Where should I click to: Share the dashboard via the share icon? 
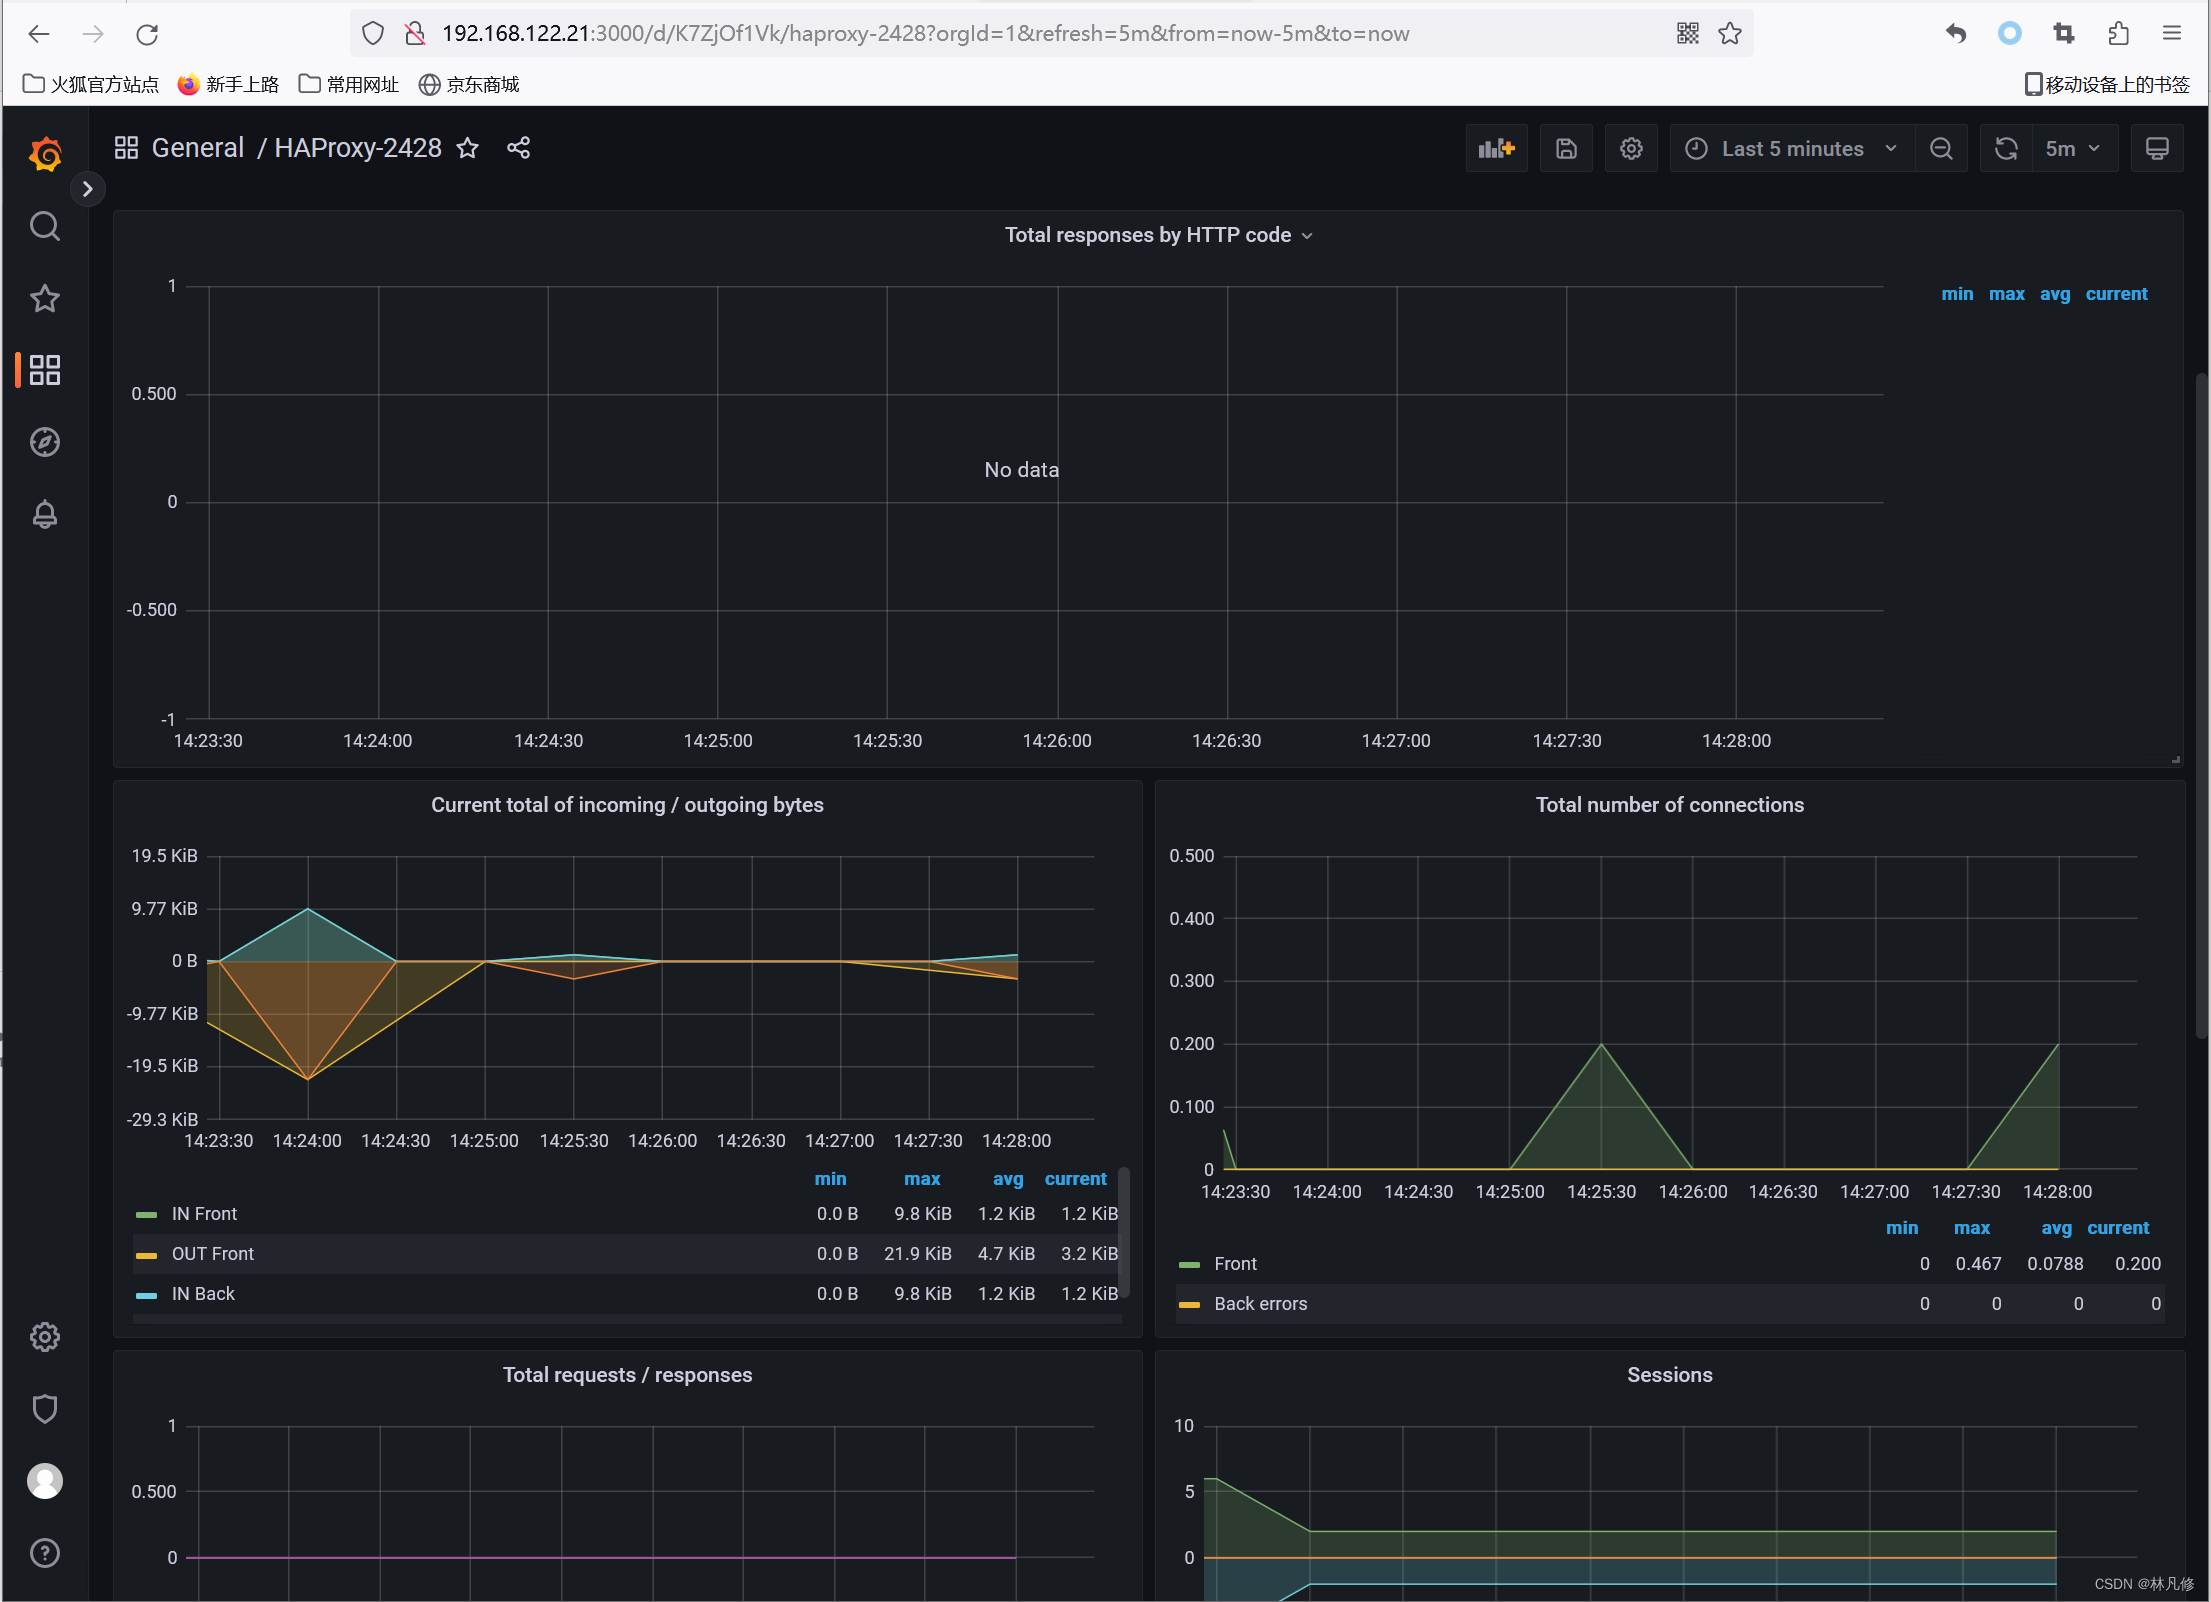[518, 148]
